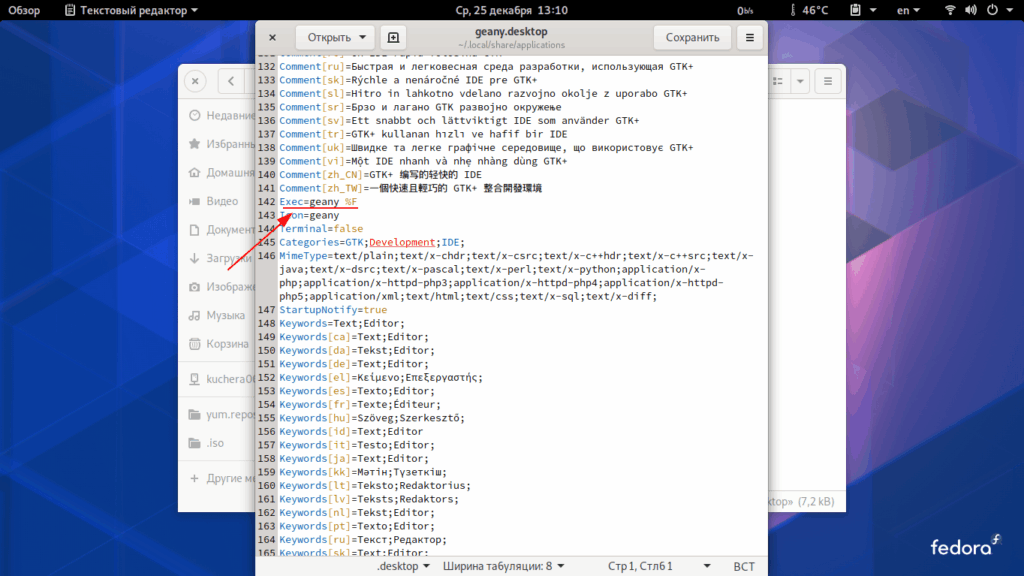
Task: Click the .iso folder icon
Action: (195, 443)
